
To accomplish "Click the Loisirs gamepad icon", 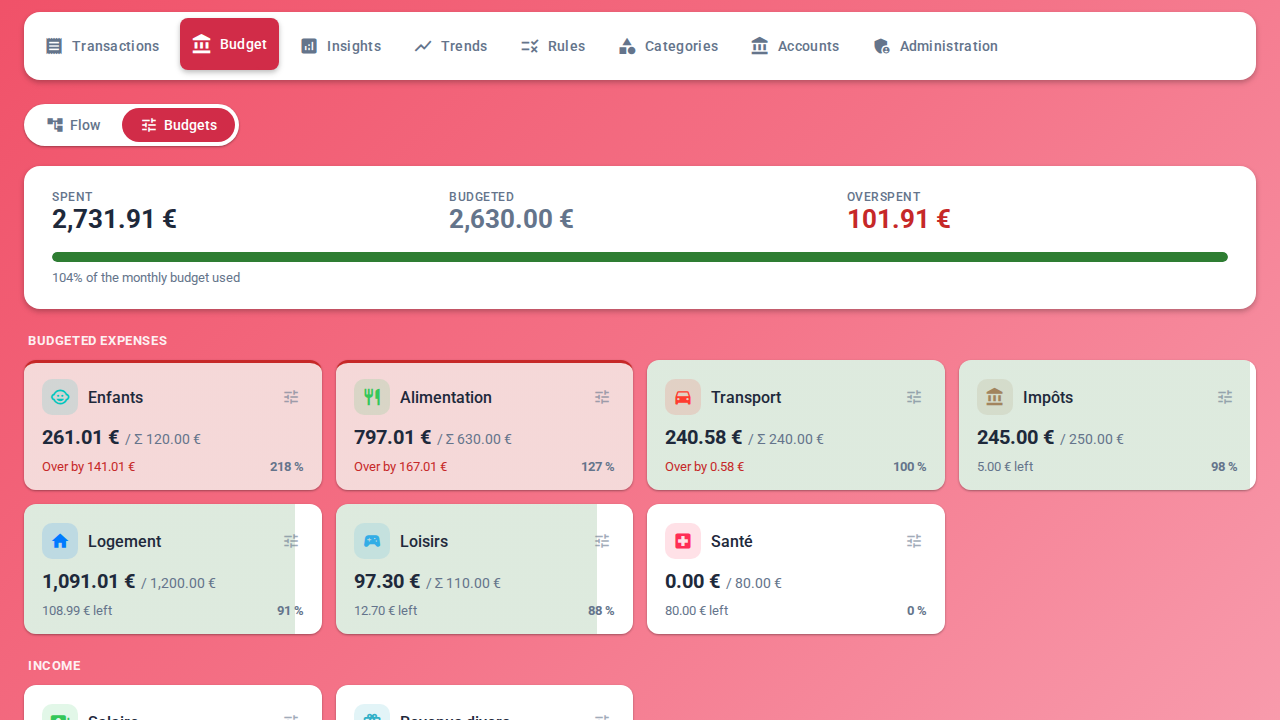I will 372,541.
